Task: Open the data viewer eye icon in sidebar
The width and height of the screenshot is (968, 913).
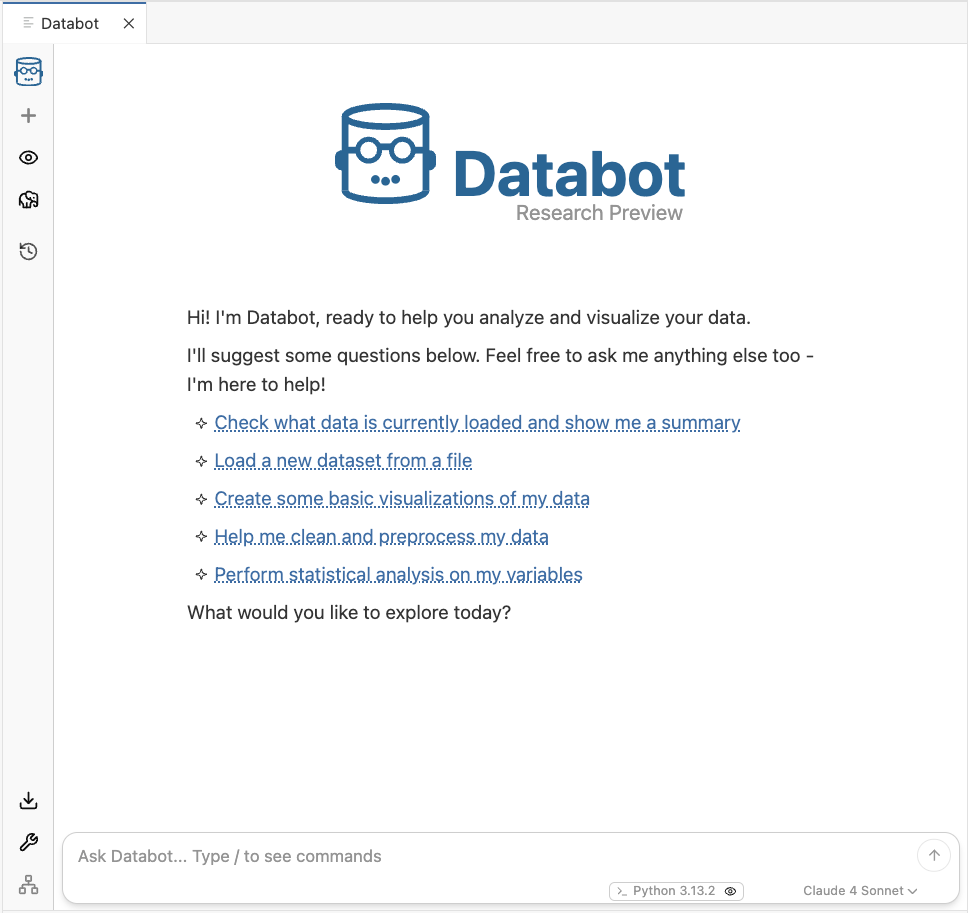Action: 27,157
